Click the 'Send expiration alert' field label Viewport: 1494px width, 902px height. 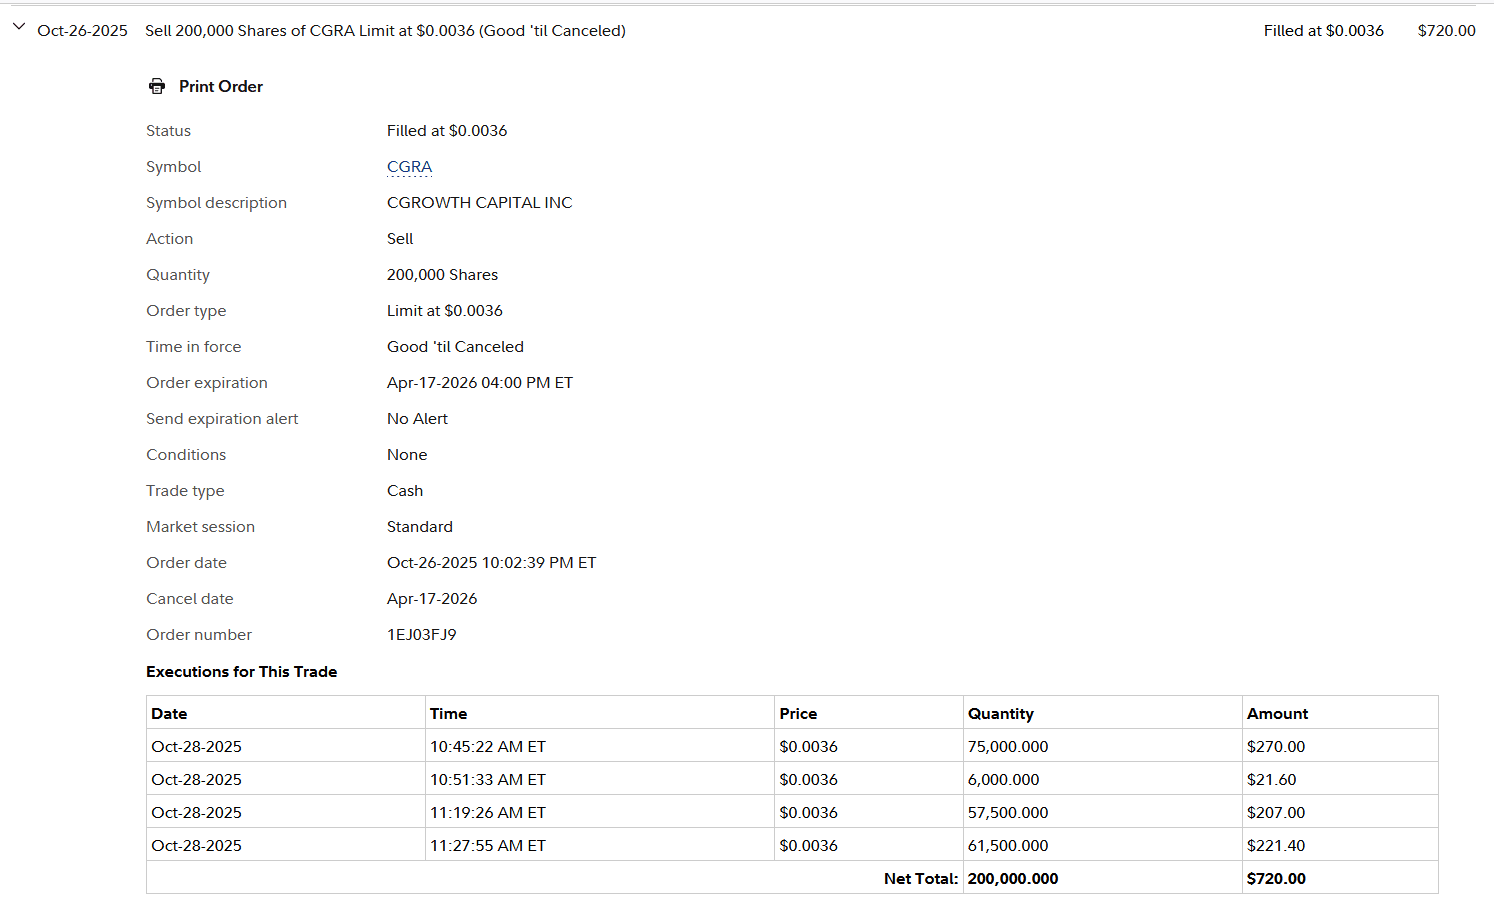click(222, 419)
